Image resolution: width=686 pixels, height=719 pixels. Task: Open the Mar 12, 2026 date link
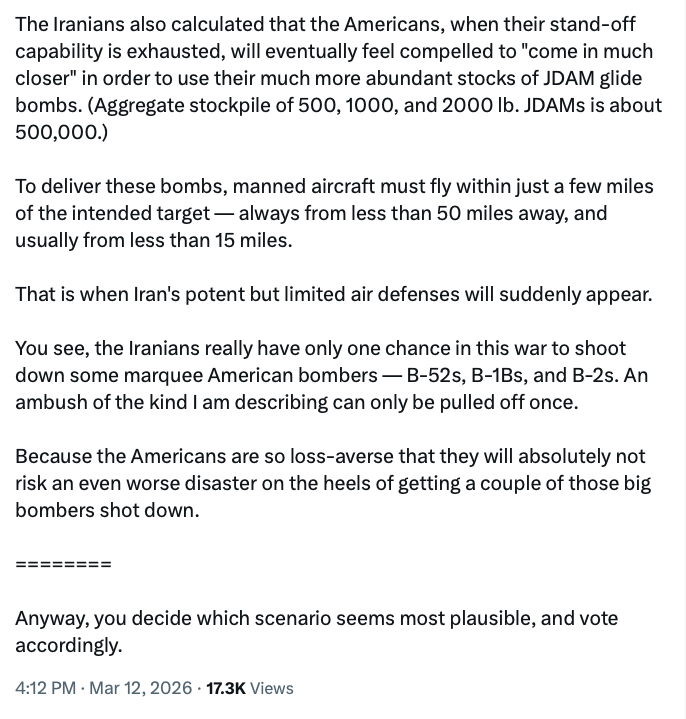(x=139, y=688)
